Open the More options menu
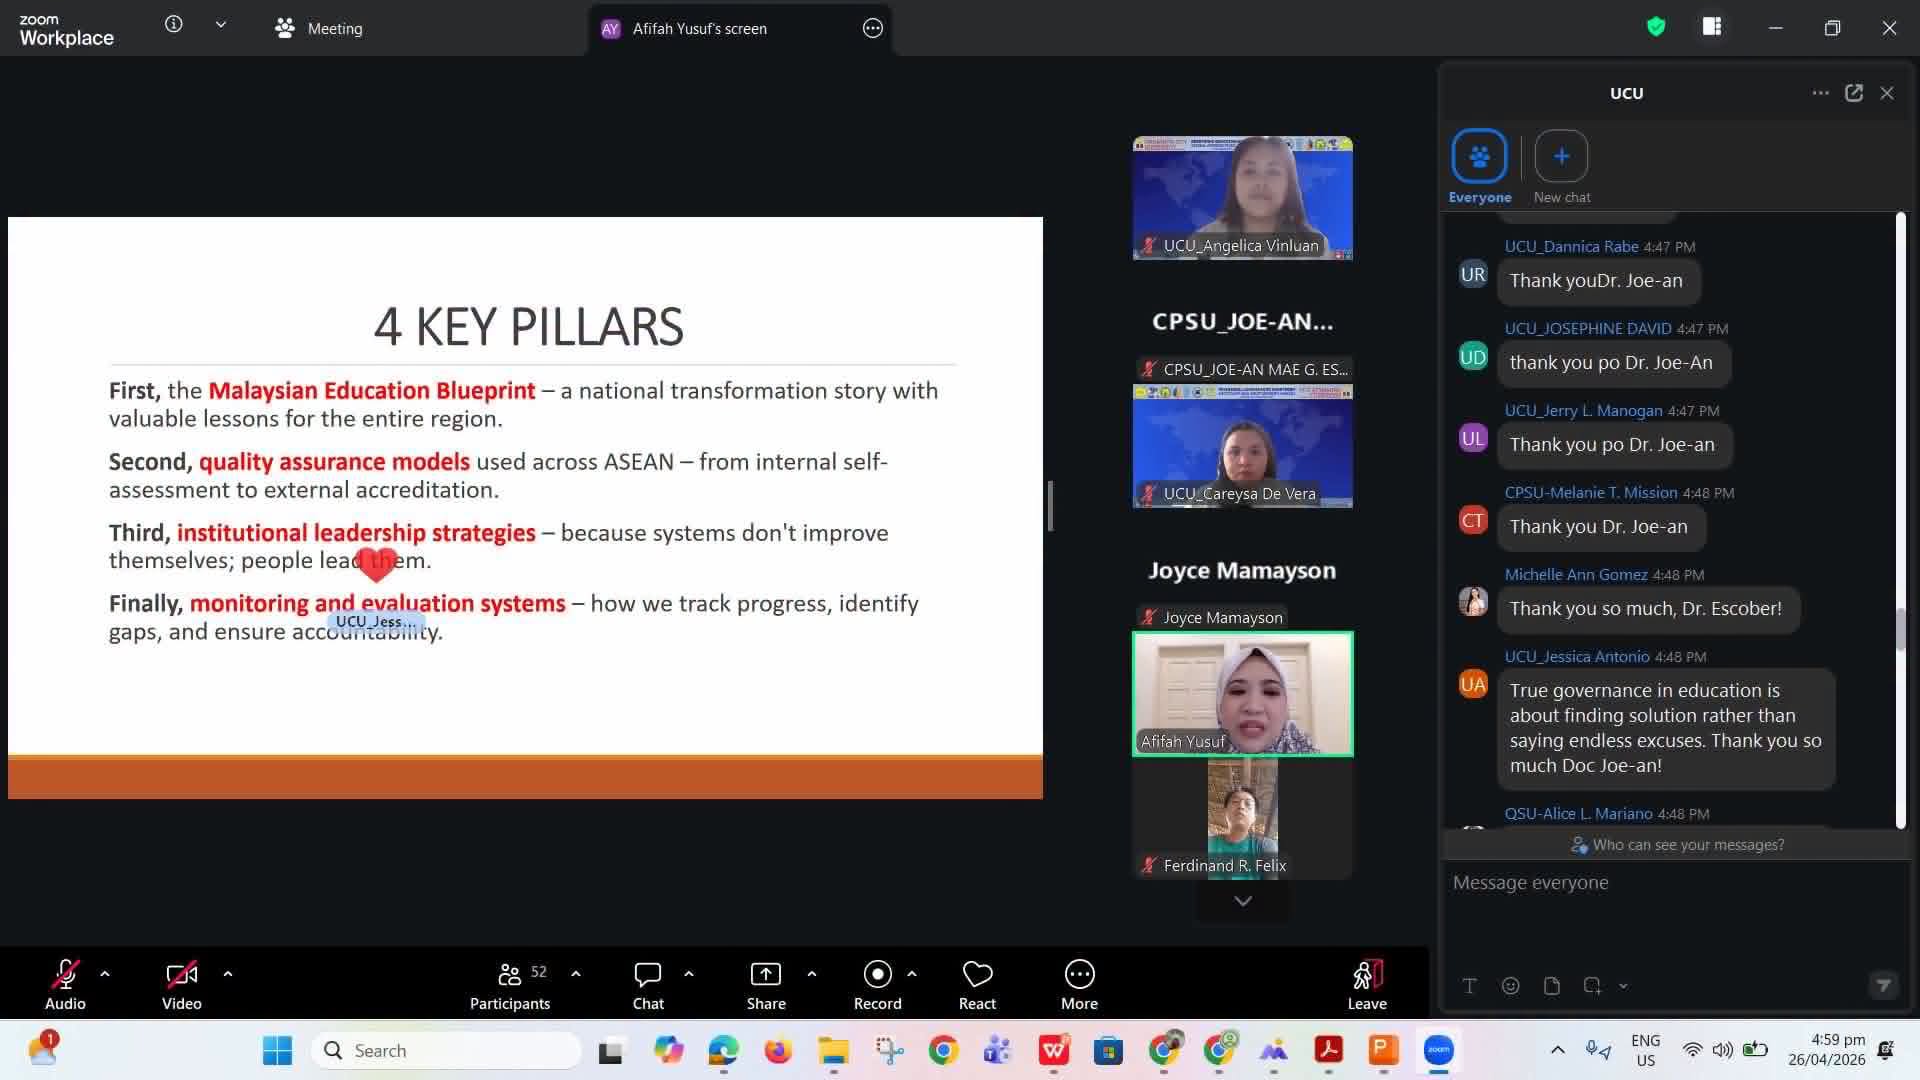The image size is (1920, 1080). [1079, 985]
